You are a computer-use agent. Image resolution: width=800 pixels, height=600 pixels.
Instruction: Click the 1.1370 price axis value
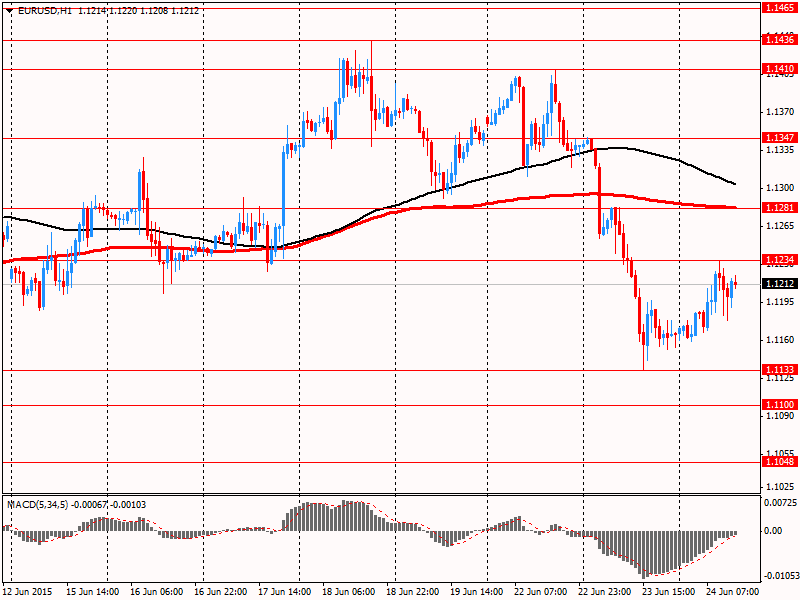[780, 112]
